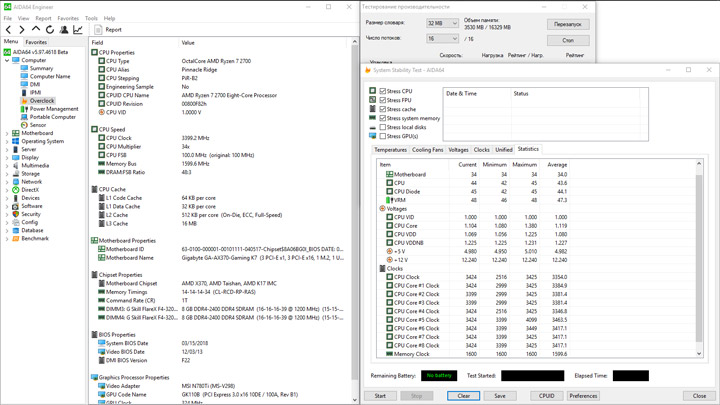Click the Close button in stability test

pos(699,396)
